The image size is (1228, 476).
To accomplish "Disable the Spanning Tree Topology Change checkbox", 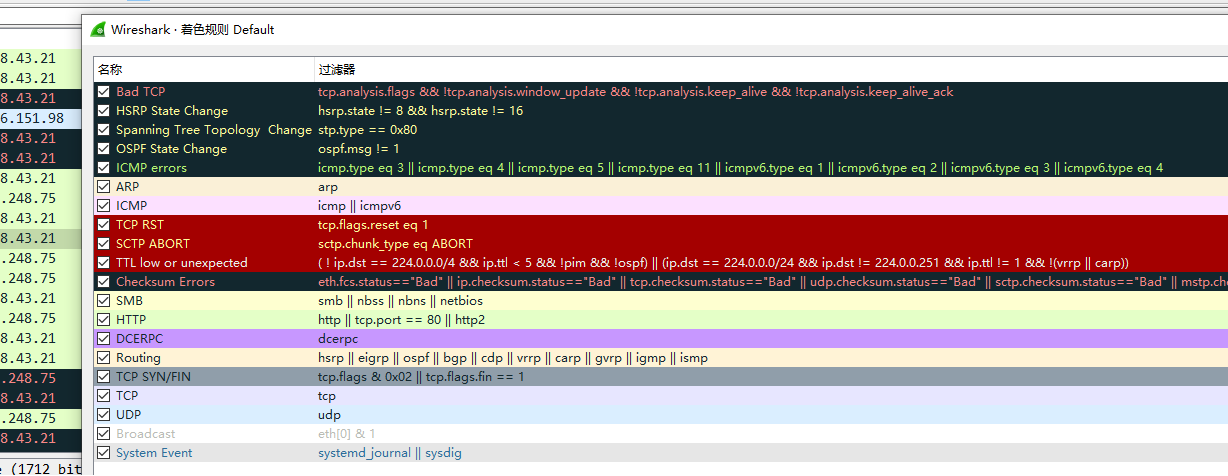I will (x=103, y=130).
